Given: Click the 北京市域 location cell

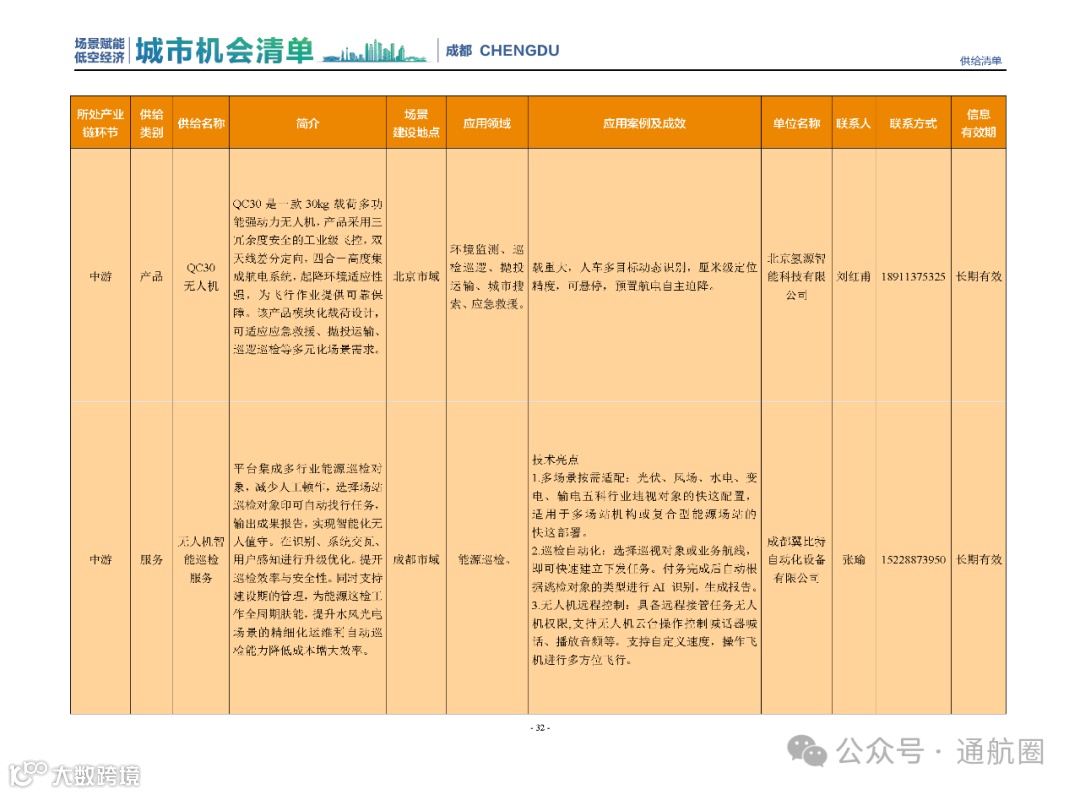Looking at the screenshot, I should [x=416, y=276].
